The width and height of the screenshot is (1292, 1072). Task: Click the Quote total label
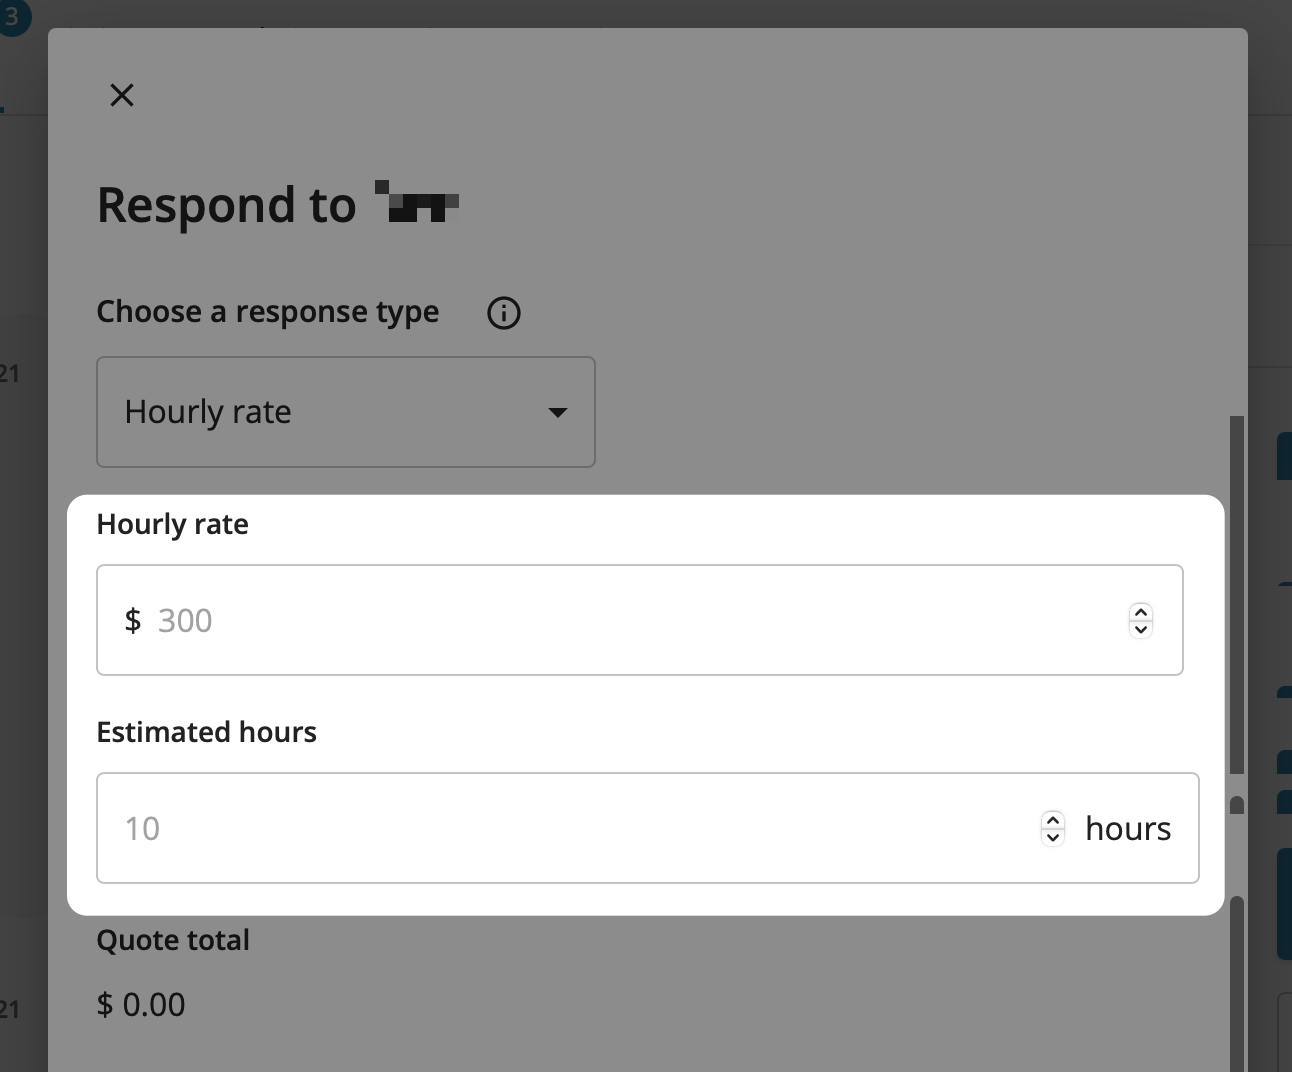click(x=173, y=940)
